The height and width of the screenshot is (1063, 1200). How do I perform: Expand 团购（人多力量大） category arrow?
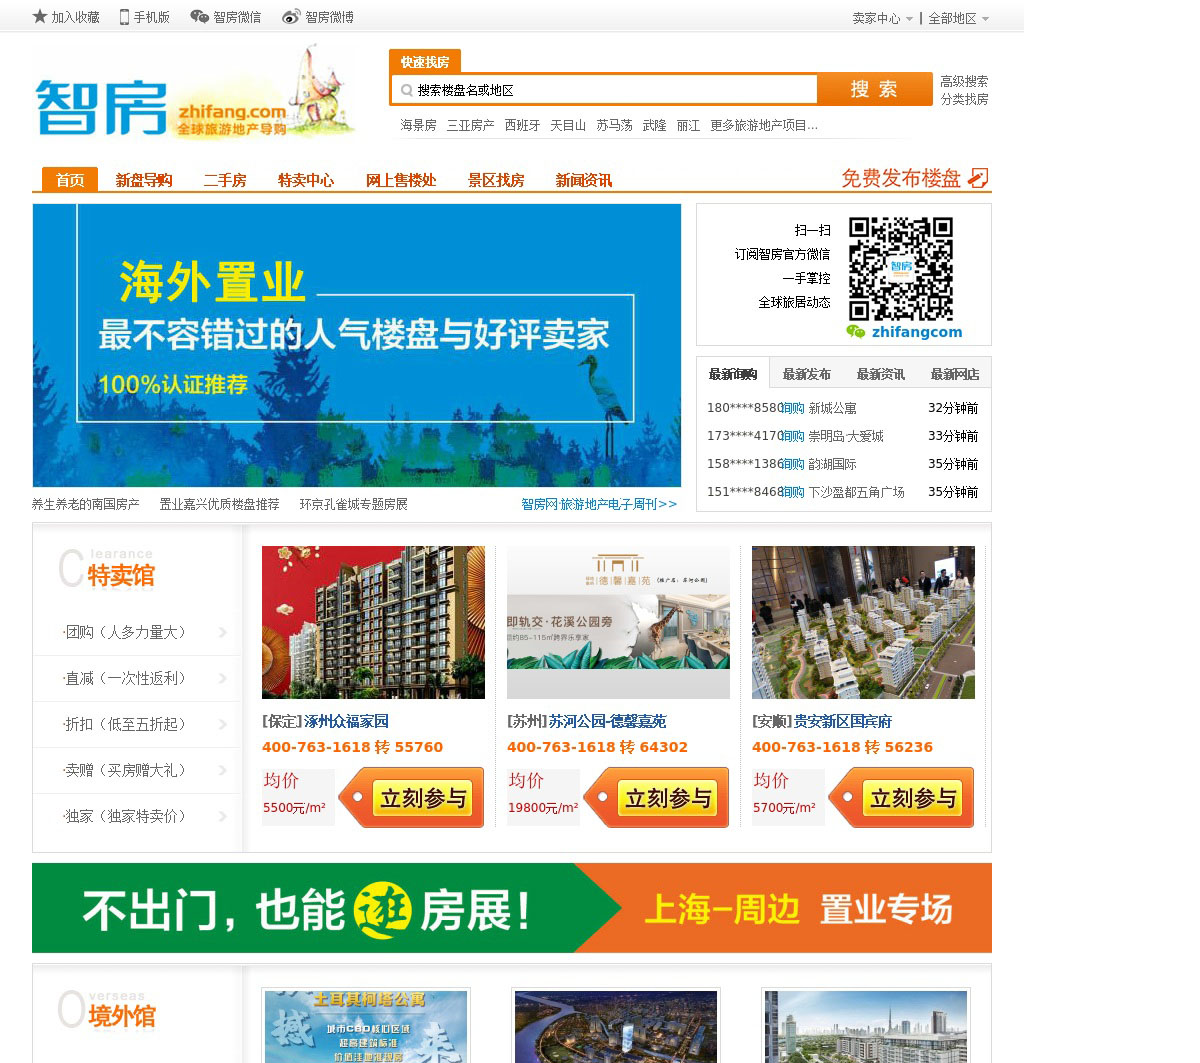tap(223, 632)
